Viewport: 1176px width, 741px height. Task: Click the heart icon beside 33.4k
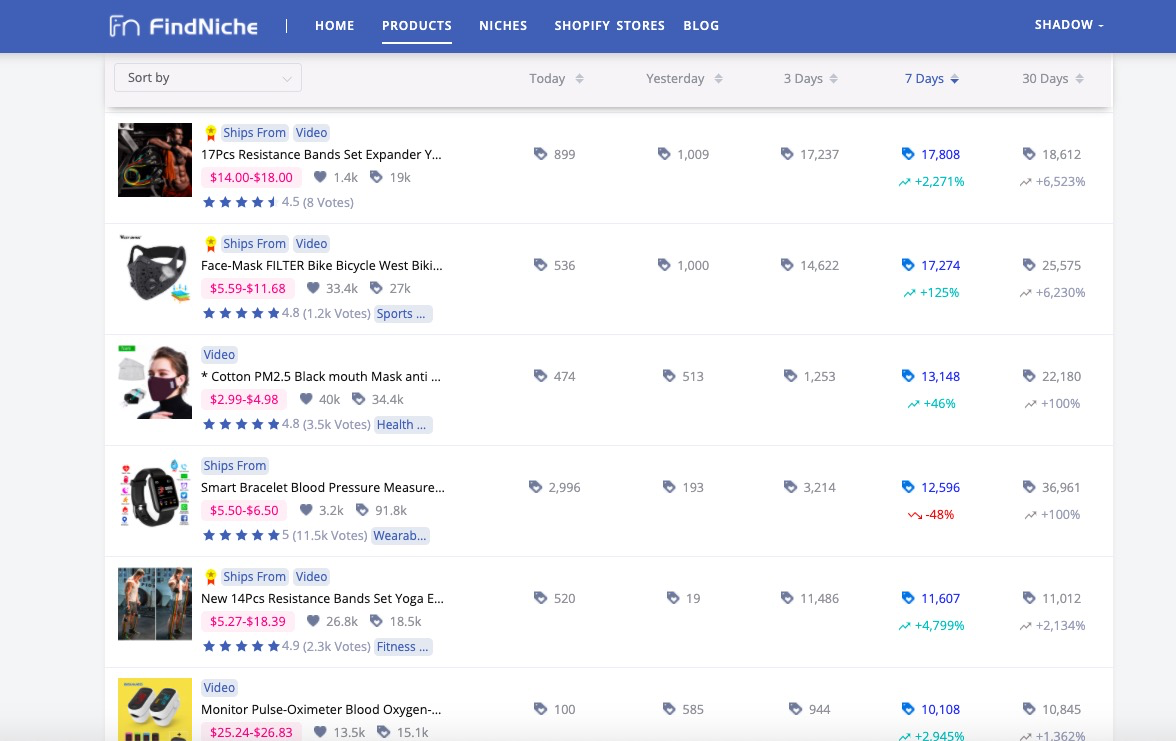pos(314,288)
